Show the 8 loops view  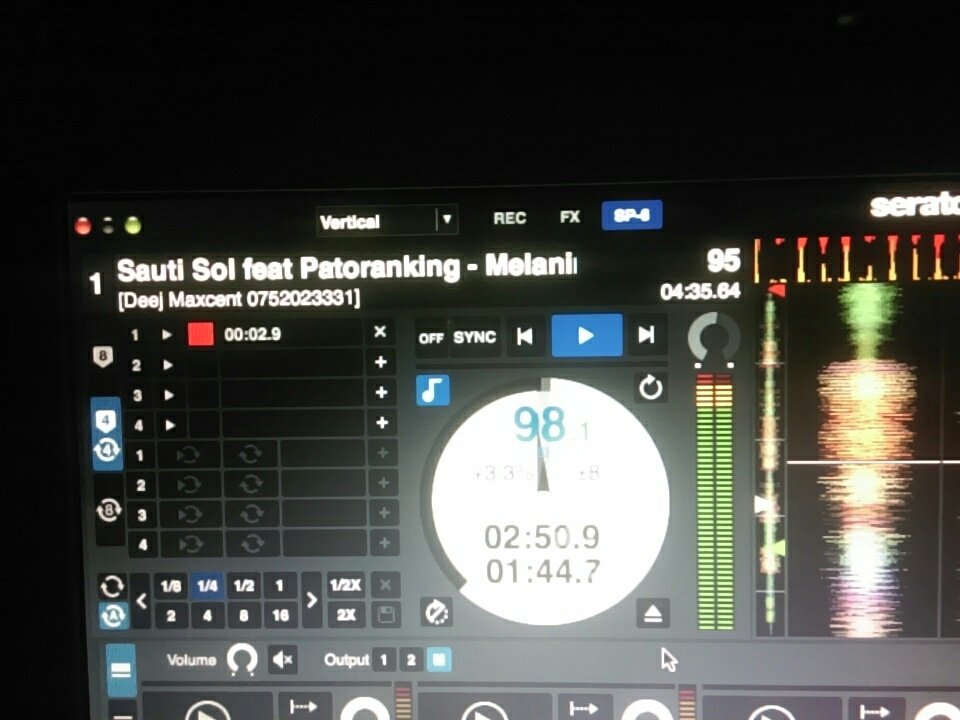coord(109,509)
